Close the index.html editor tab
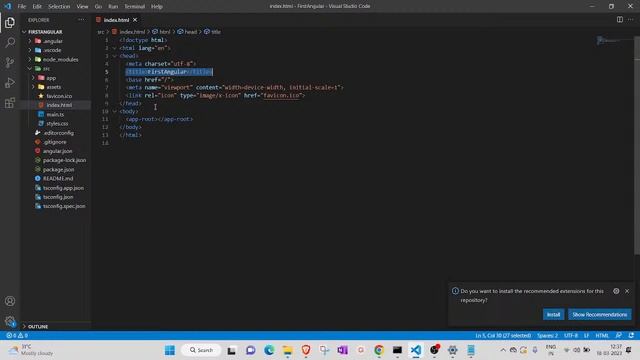 [135, 20]
